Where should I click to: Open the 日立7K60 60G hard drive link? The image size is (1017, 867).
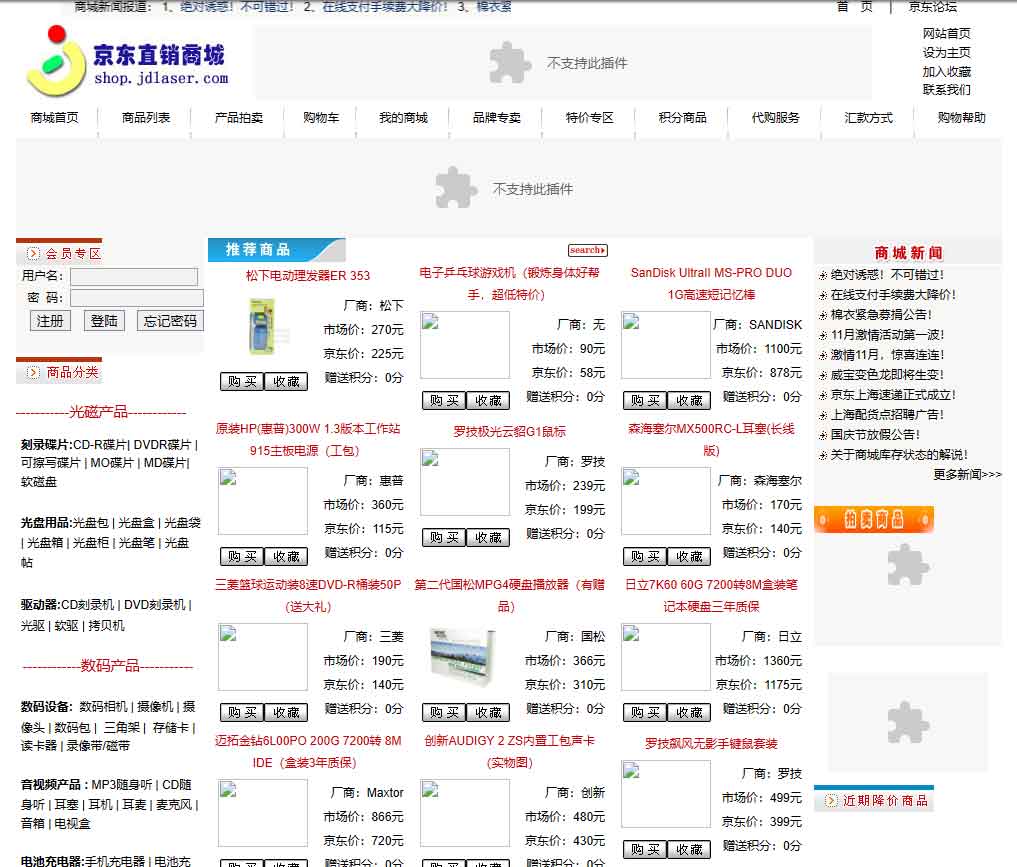pos(712,595)
